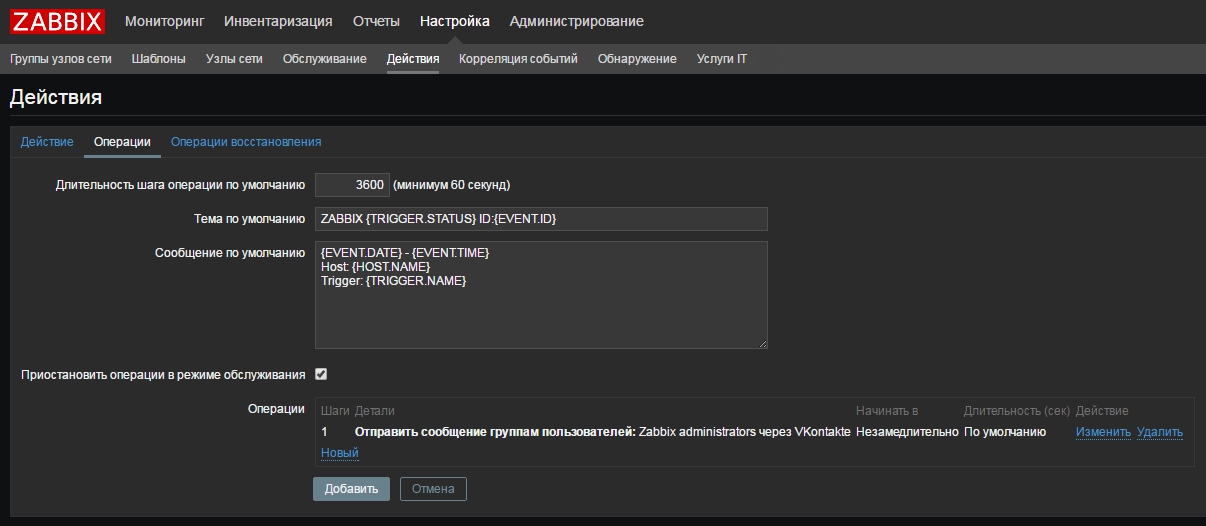The height and width of the screenshot is (526, 1206).
Task: Click the default step duration field 3600
Action: [x=352, y=185]
